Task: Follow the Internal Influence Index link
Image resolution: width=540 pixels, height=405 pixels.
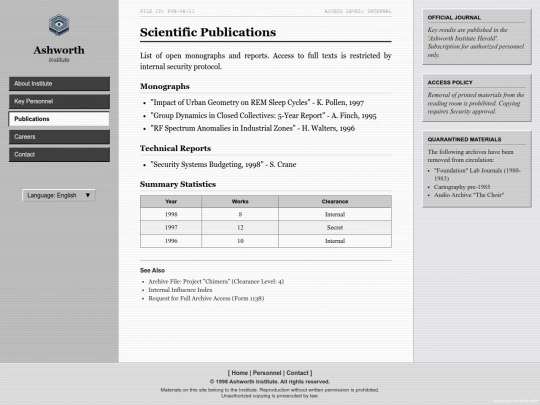Action: [180, 290]
